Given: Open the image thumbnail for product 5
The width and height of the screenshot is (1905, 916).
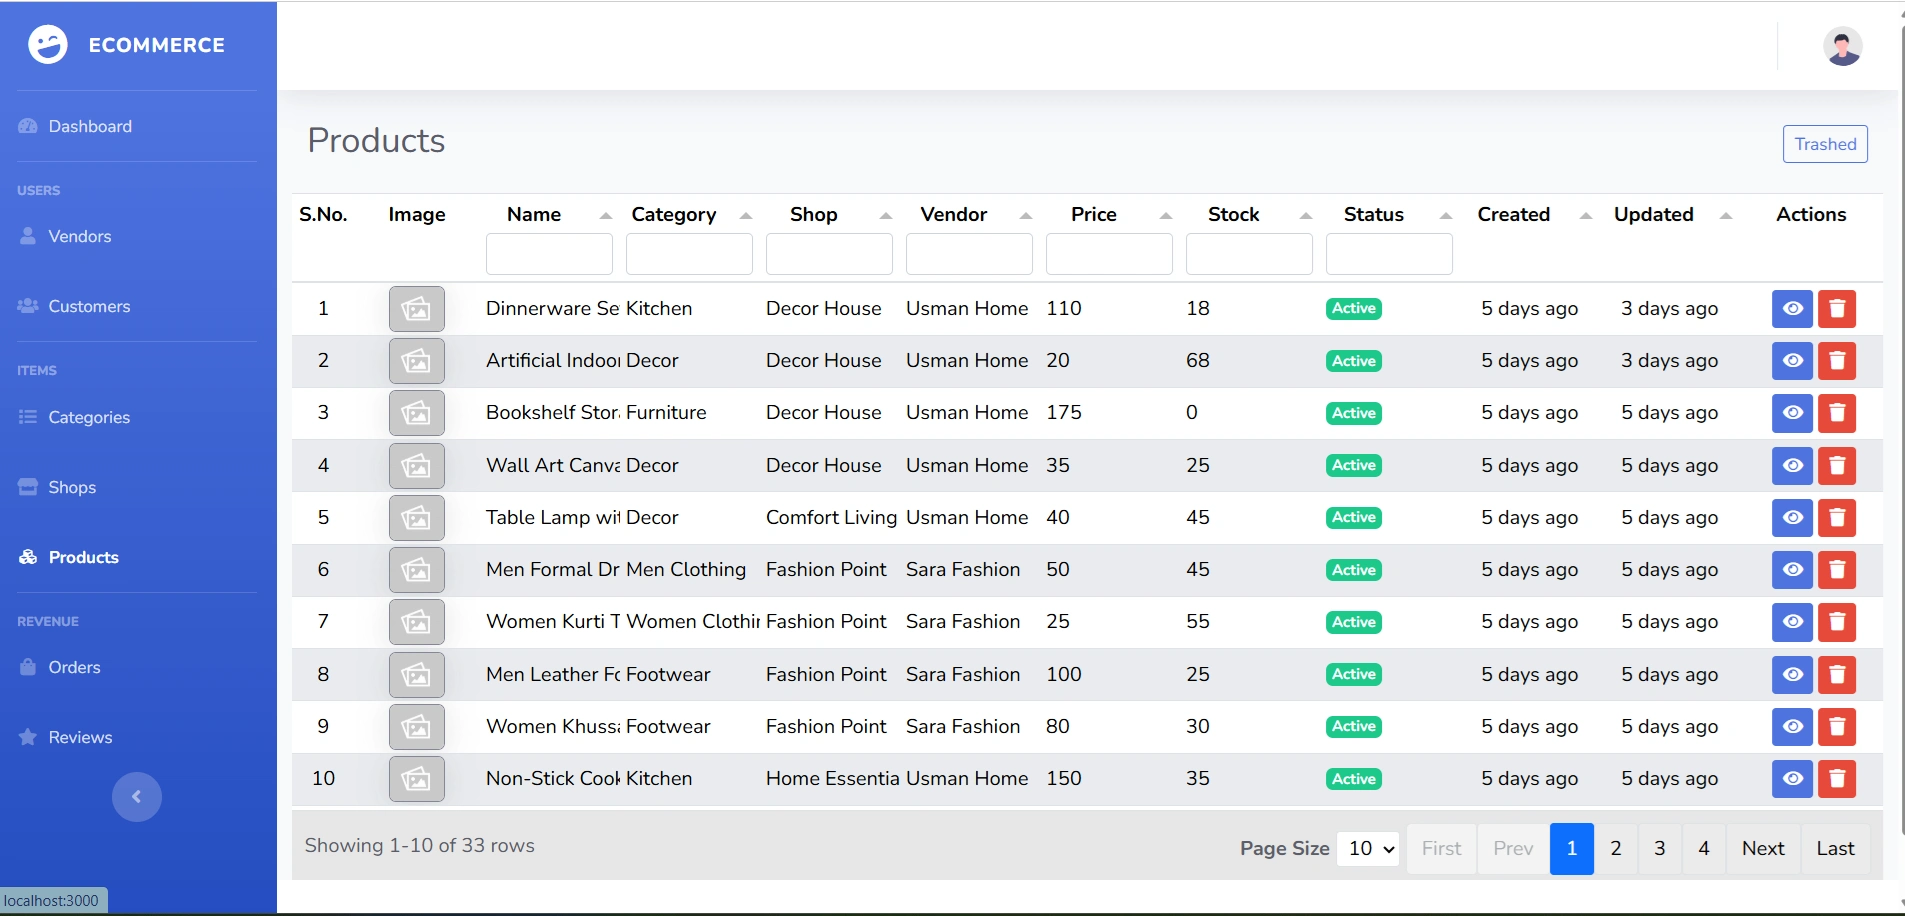Looking at the screenshot, I should pos(416,518).
